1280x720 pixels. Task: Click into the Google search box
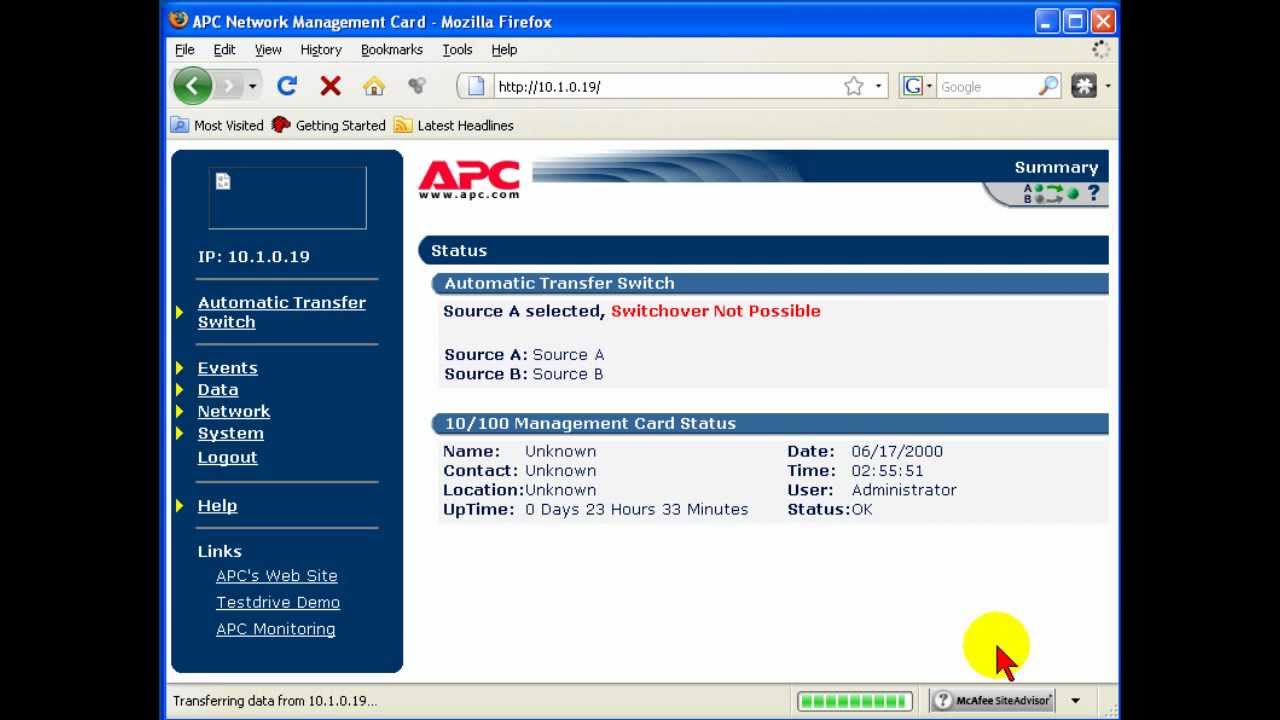986,86
